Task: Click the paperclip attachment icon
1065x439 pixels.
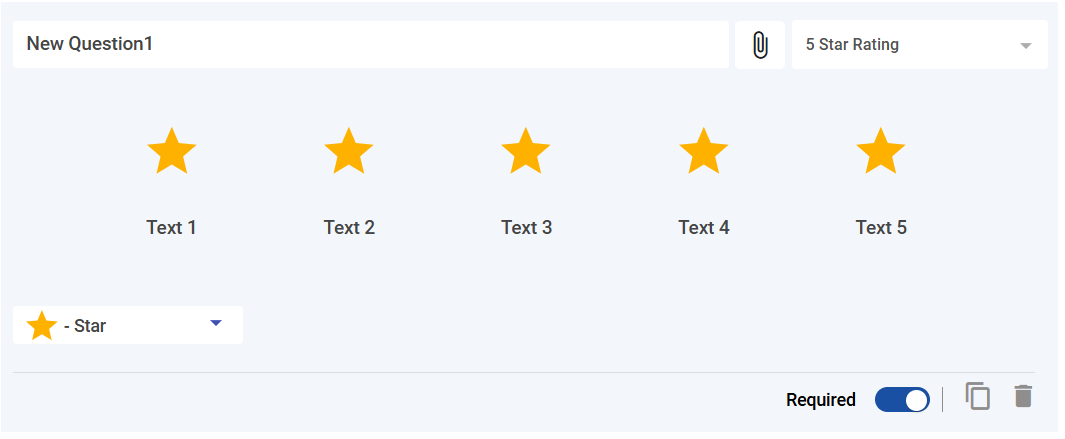Action: tap(760, 45)
